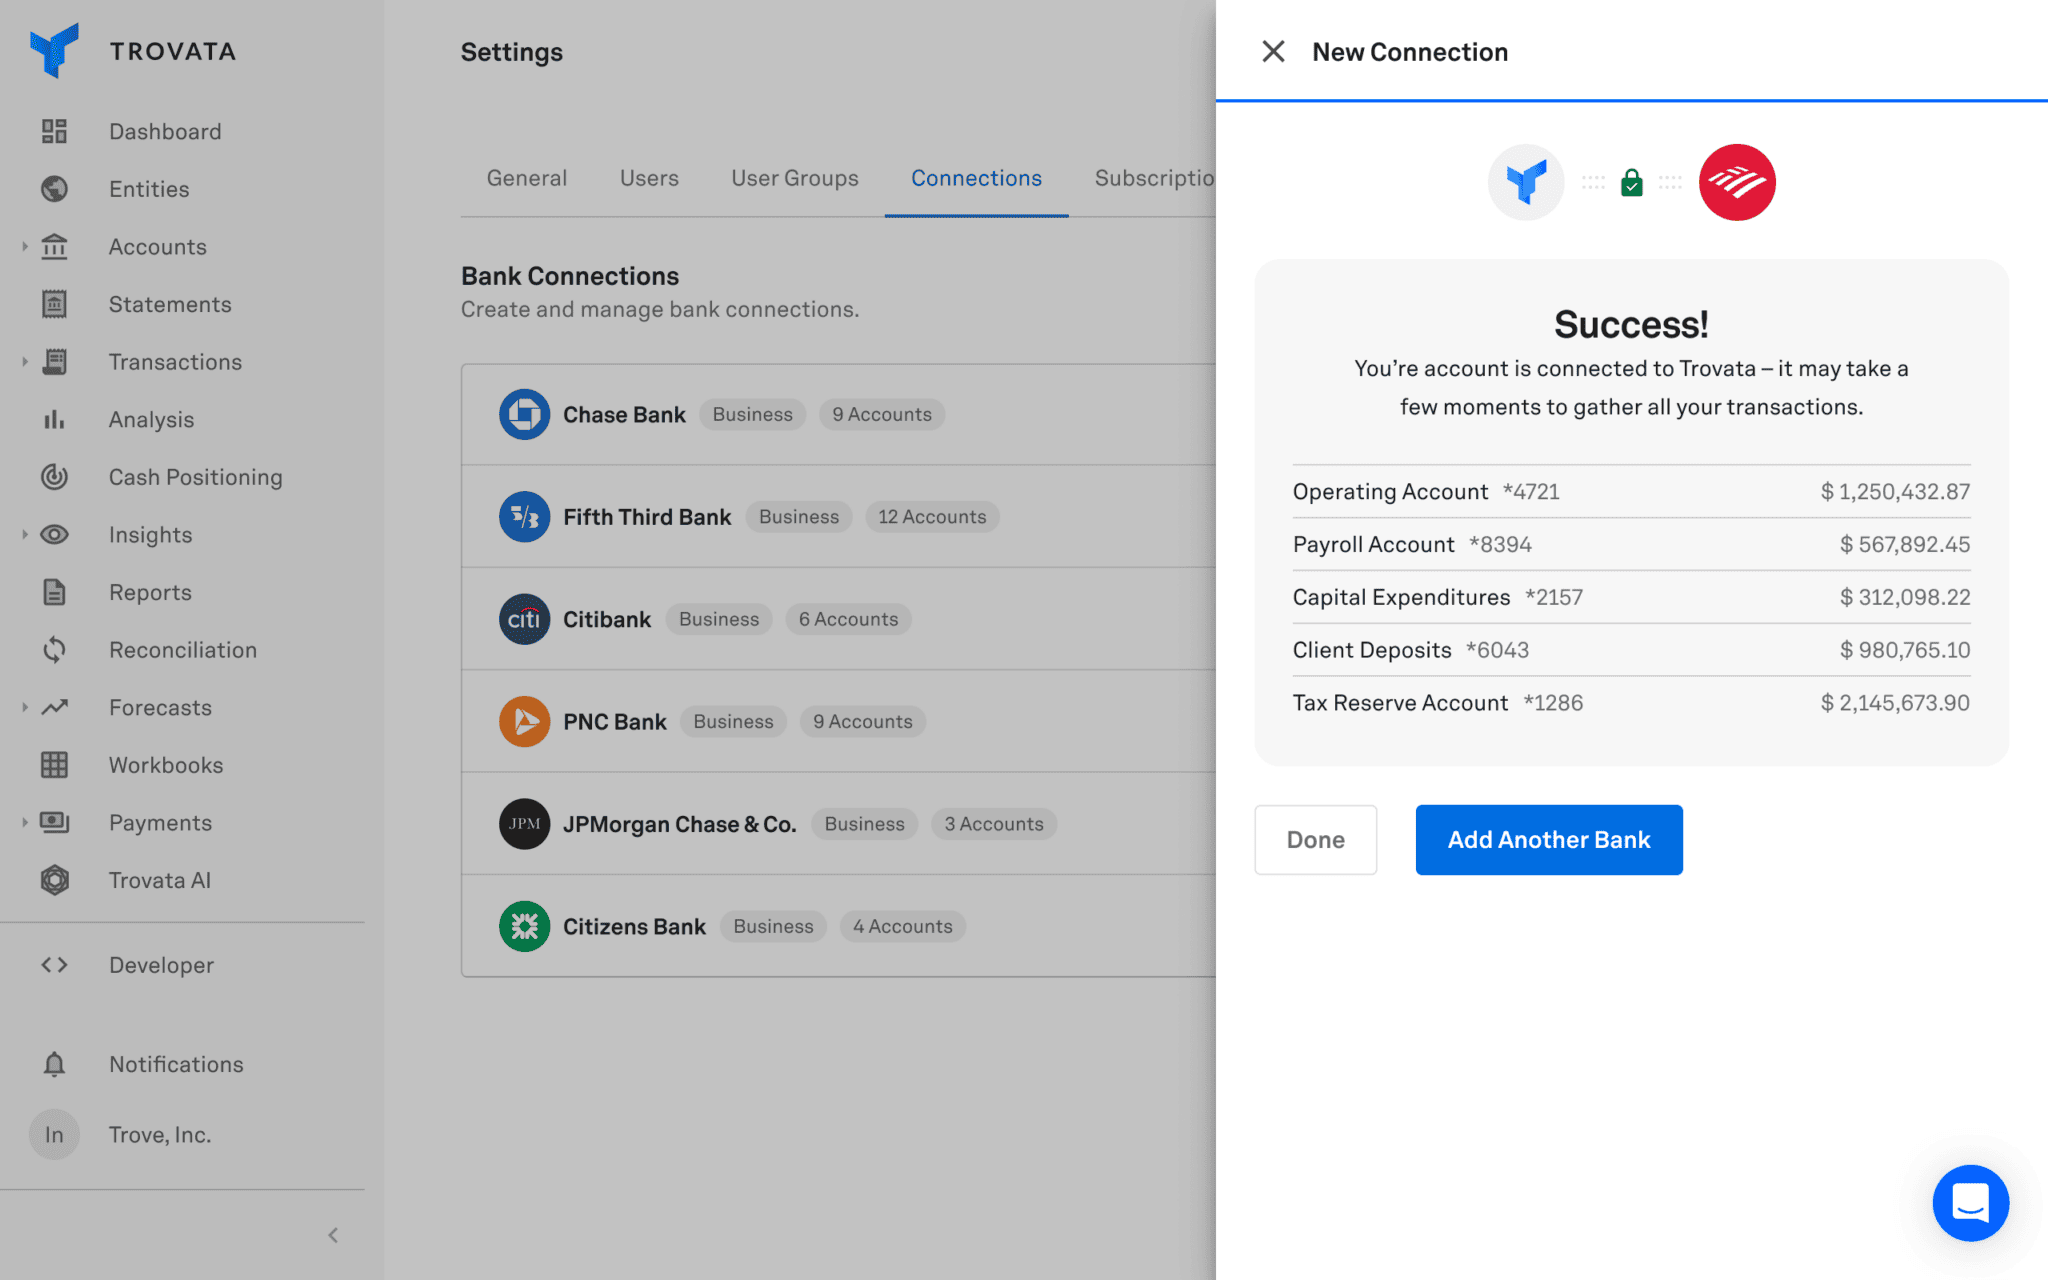The image size is (2048, 1280).
Task: Expand the Forecasts sidebar section
Action: 25,707
